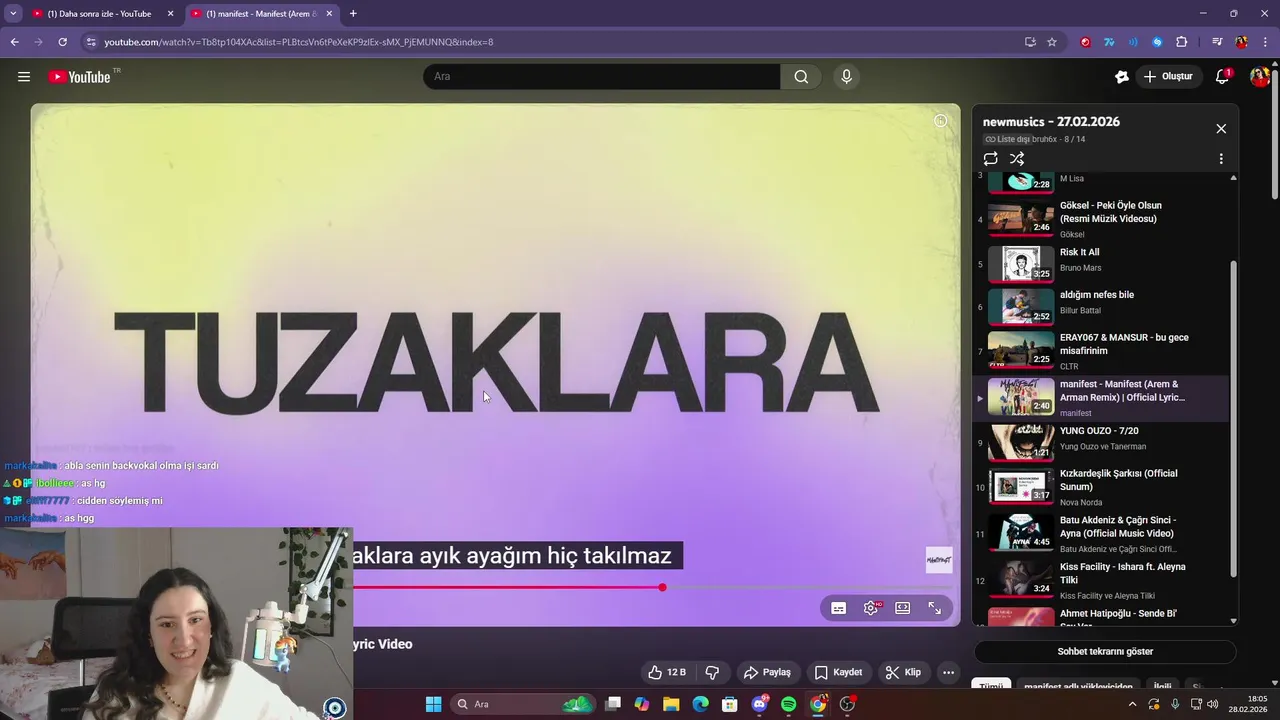
Task: Bookmark this page with the star
Action: [x=1052, y=42]
